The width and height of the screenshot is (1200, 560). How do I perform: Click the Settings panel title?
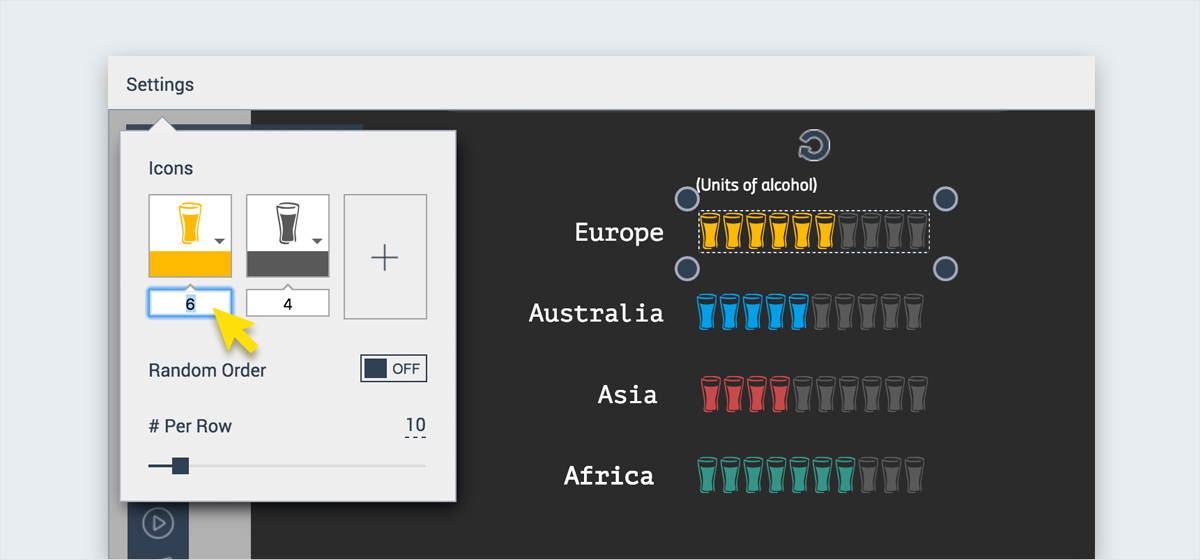[160, 85]
